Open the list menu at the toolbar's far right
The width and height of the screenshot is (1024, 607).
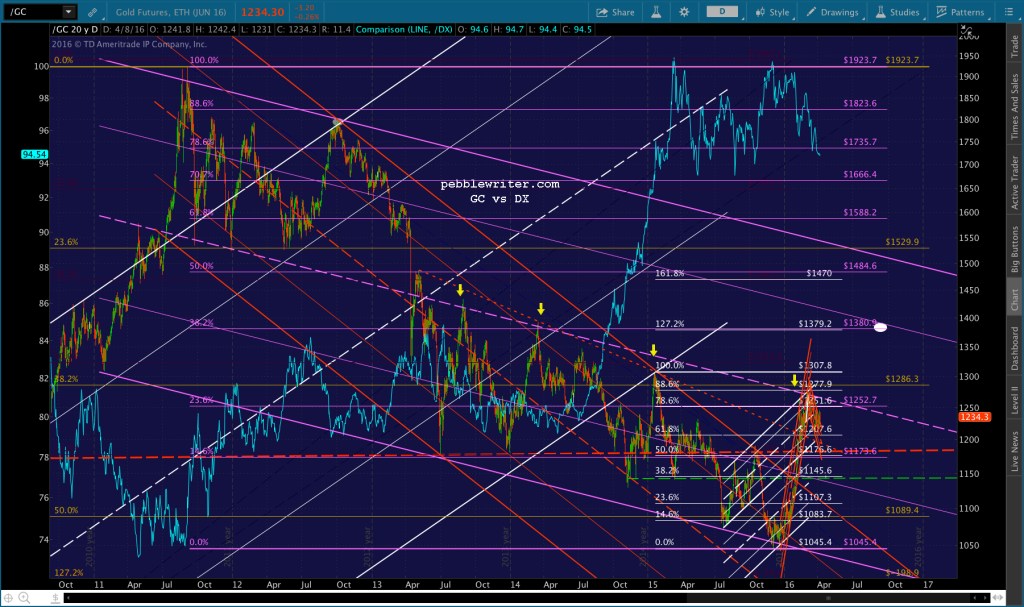tap(1009, 12)
